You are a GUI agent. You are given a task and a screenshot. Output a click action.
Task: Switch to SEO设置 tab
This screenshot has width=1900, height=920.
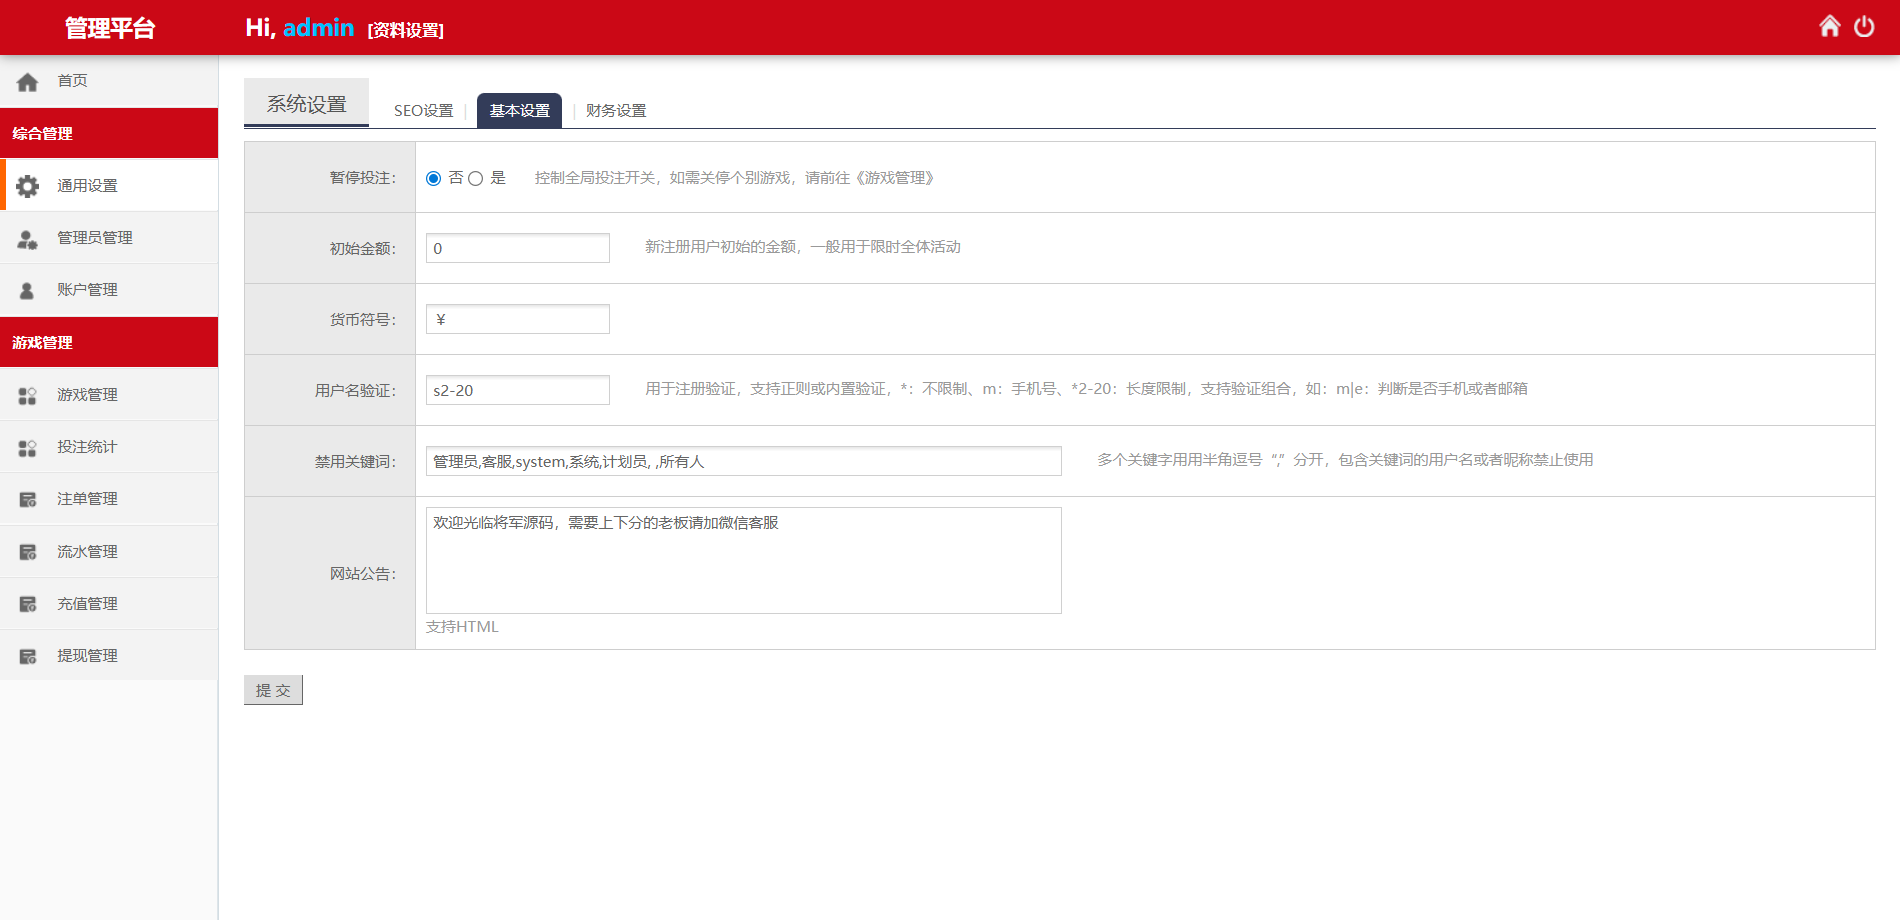point(423,111)
